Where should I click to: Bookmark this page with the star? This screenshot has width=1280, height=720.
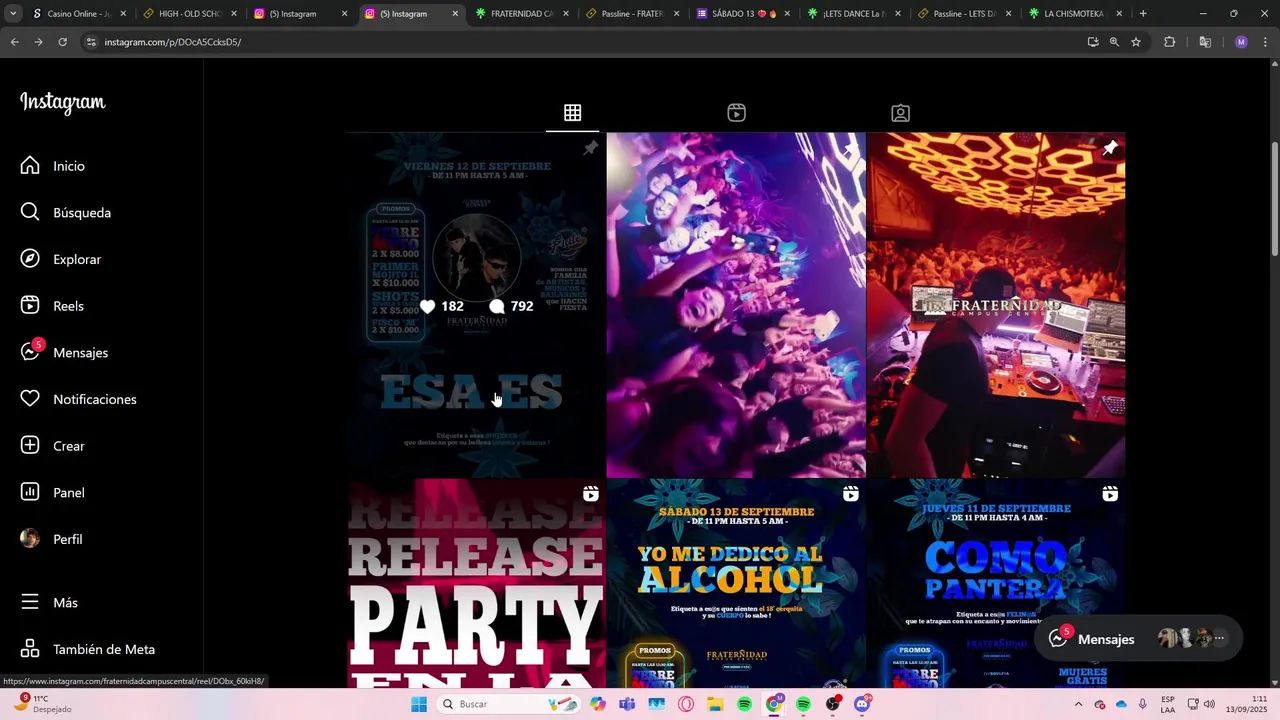[1136, 42]
